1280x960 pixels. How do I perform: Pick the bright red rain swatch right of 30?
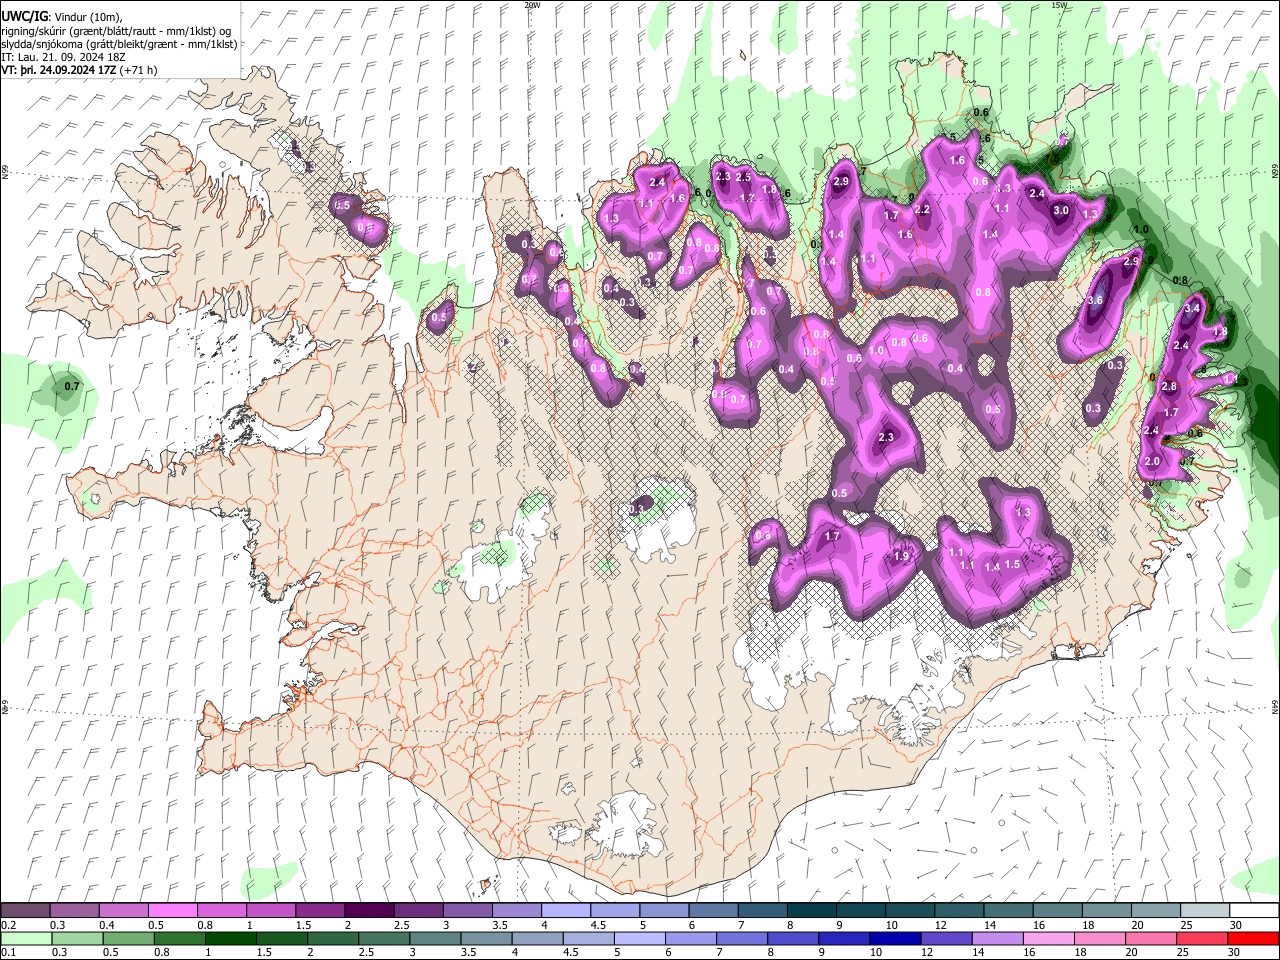[x=1255, y=938]
